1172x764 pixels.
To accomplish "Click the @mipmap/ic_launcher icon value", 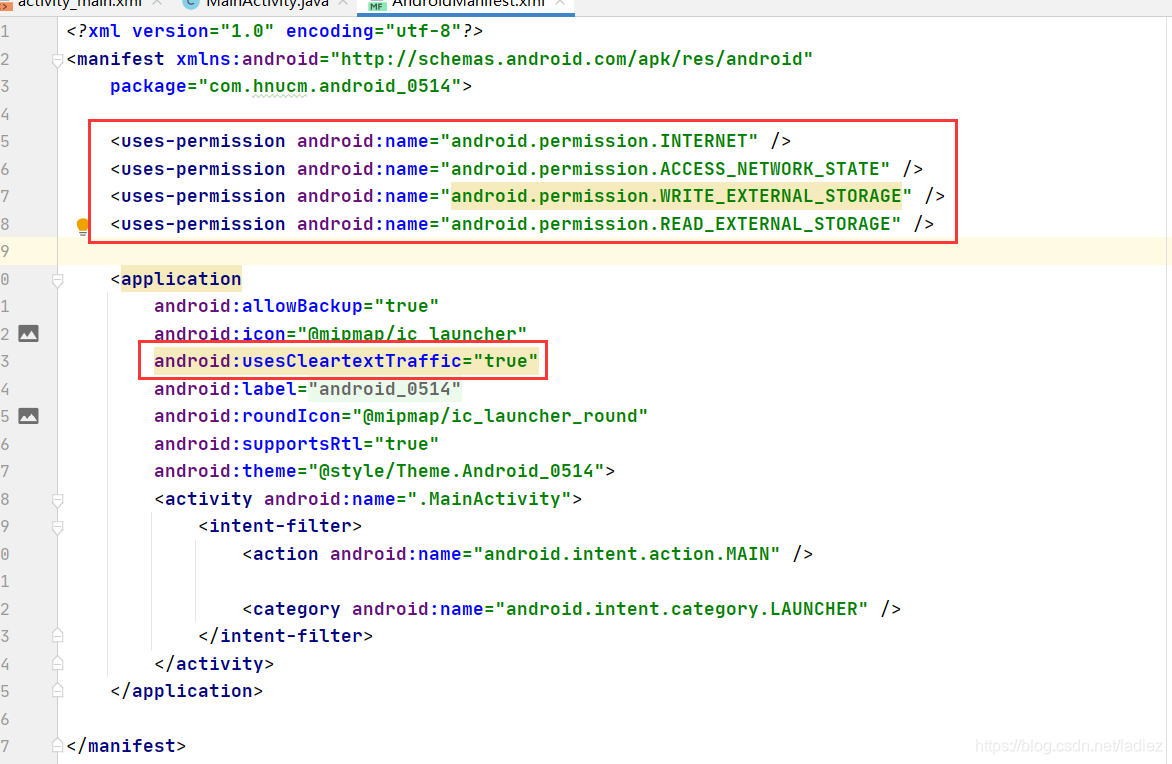I will [413, 333].
